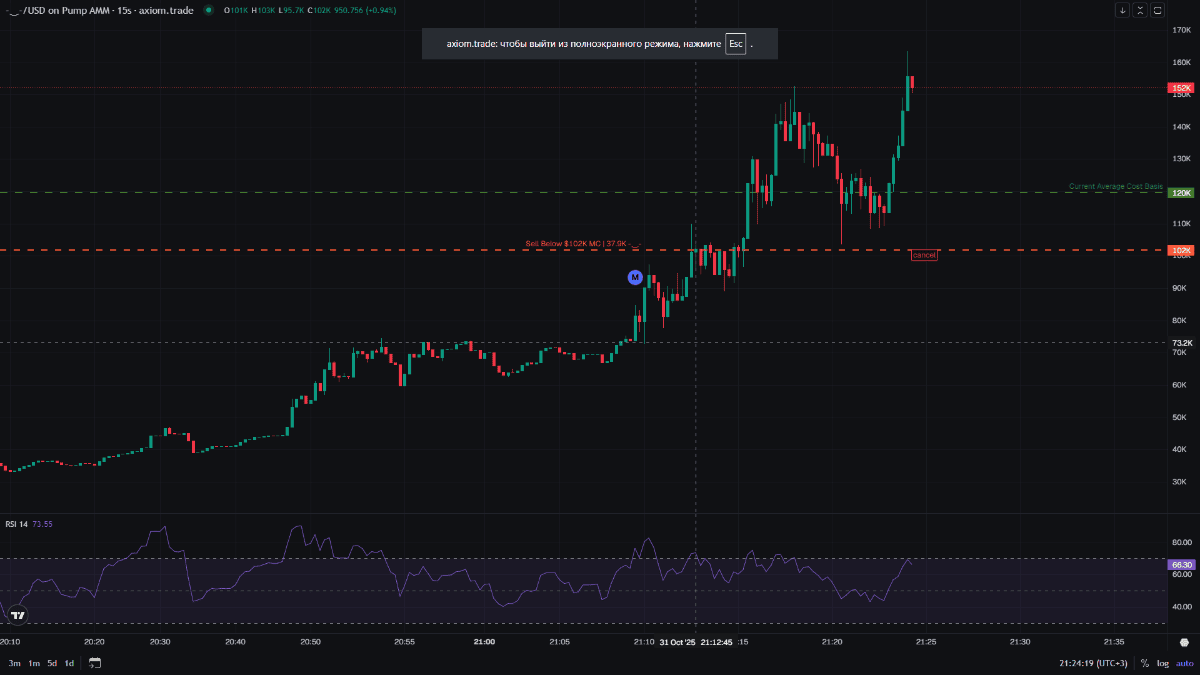Image resolution: width=1200 pixels, height=675 pixels.
Task: Click the download arrow icon at top right
Action: [x=1123, y=10]
